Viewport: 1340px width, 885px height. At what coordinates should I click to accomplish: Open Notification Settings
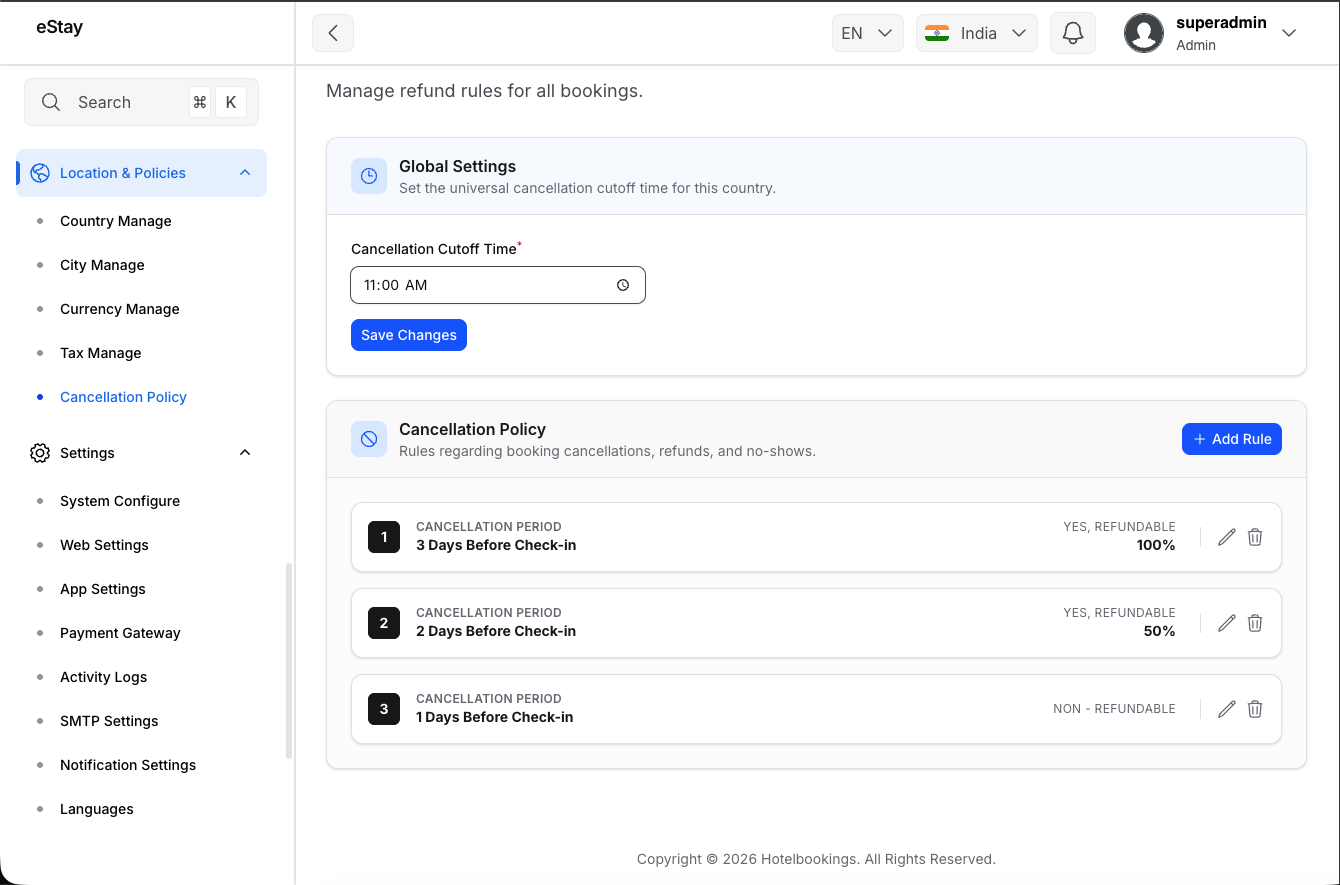[128, 765]
